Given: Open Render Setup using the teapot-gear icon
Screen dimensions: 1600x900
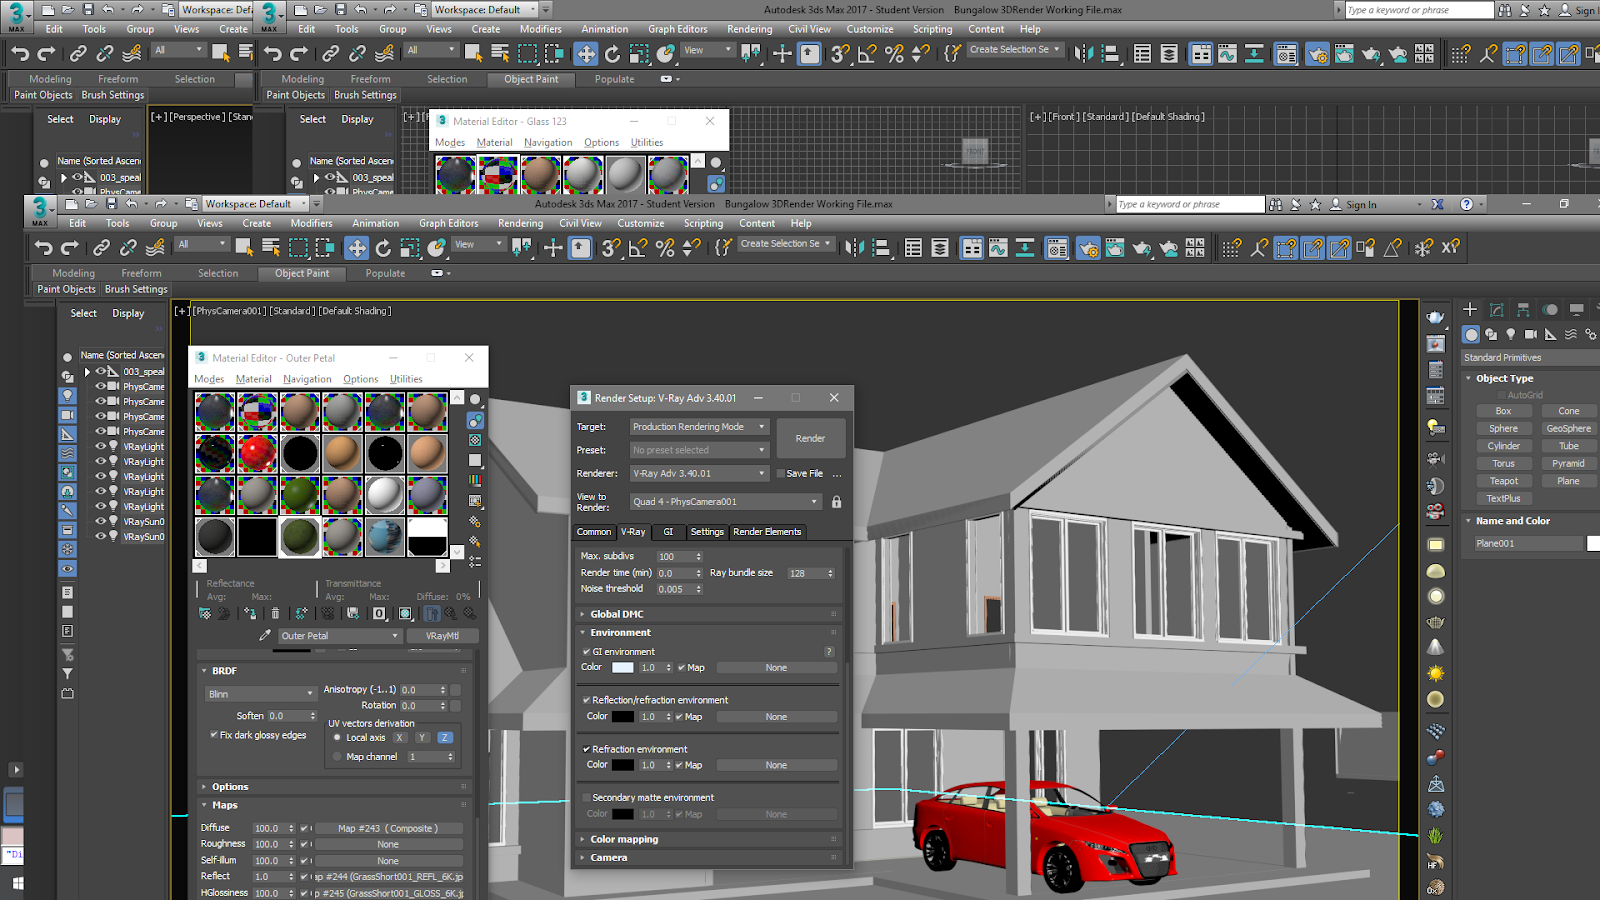Looking at the screenshot, I should coord(1088,248).
